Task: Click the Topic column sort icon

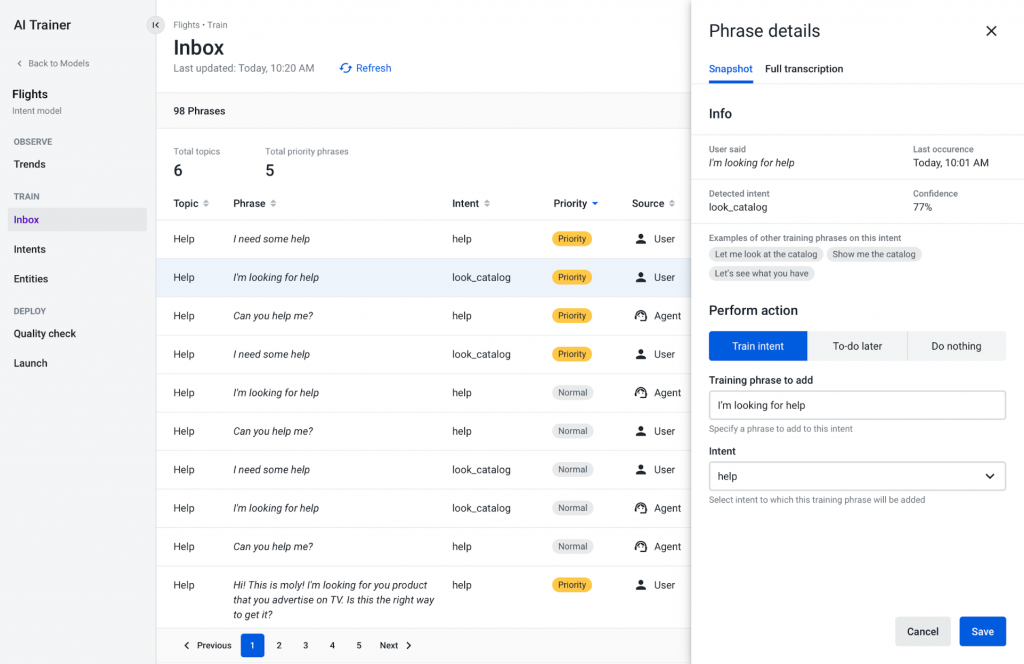Action: (206, 204)
